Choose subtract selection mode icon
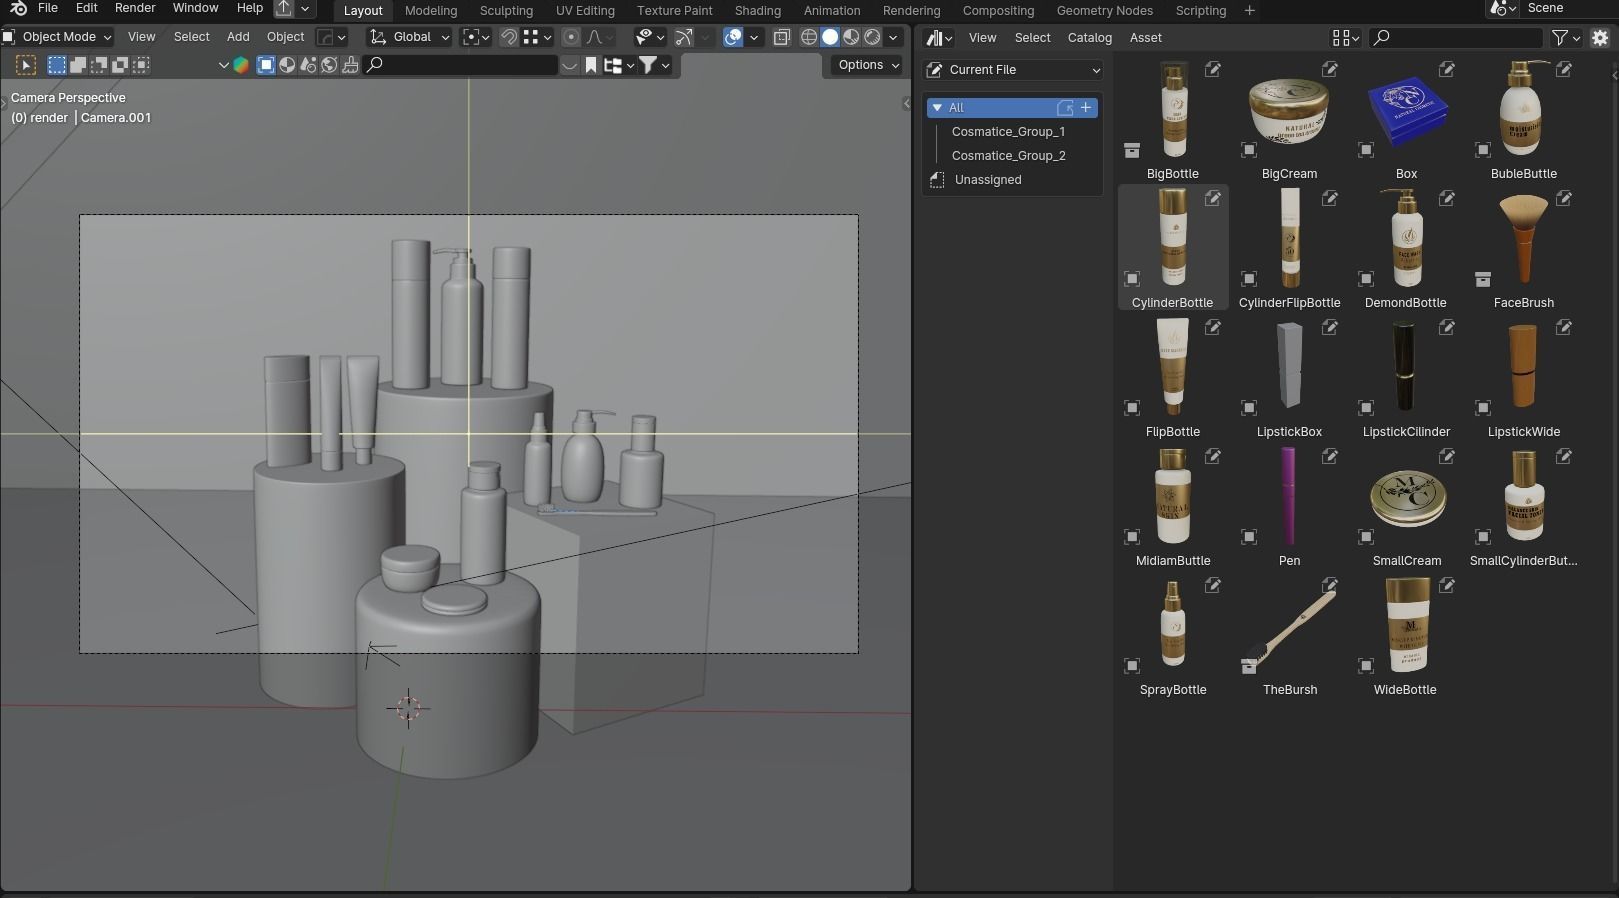 [x=99, y=65]
